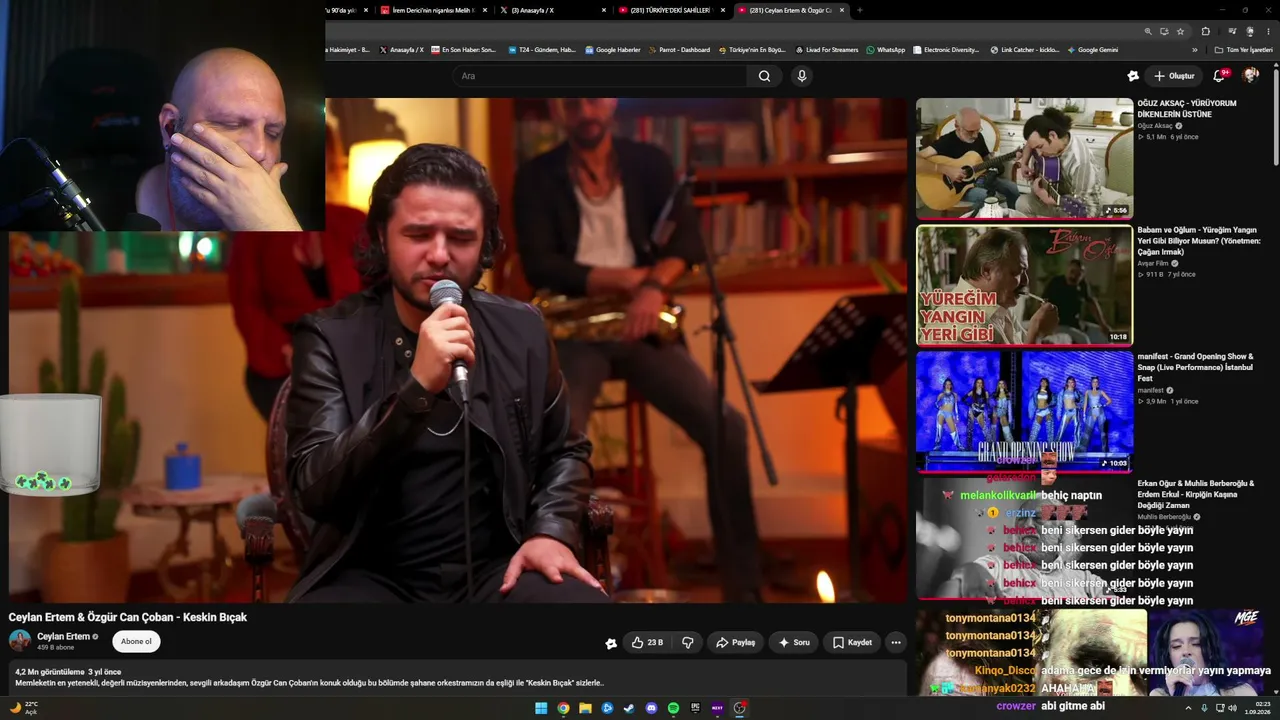Click the YouTube search magnifier button
The image size is (1280, 720).
764,76
